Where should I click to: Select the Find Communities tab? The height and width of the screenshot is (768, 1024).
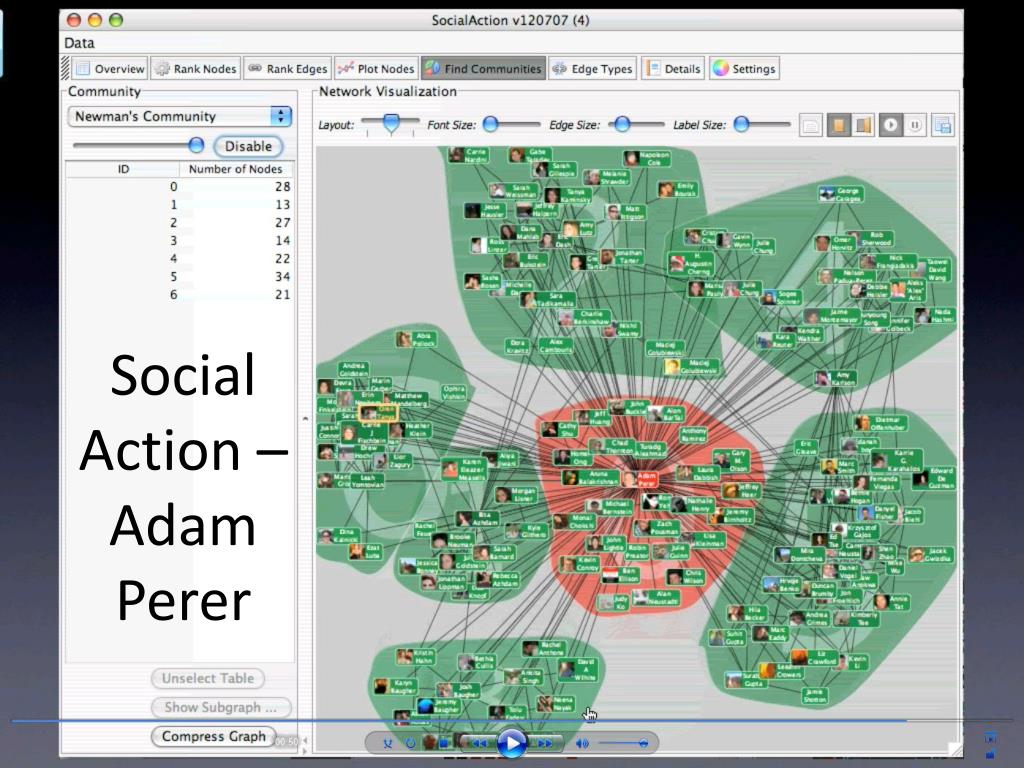[x=483, y=69]
